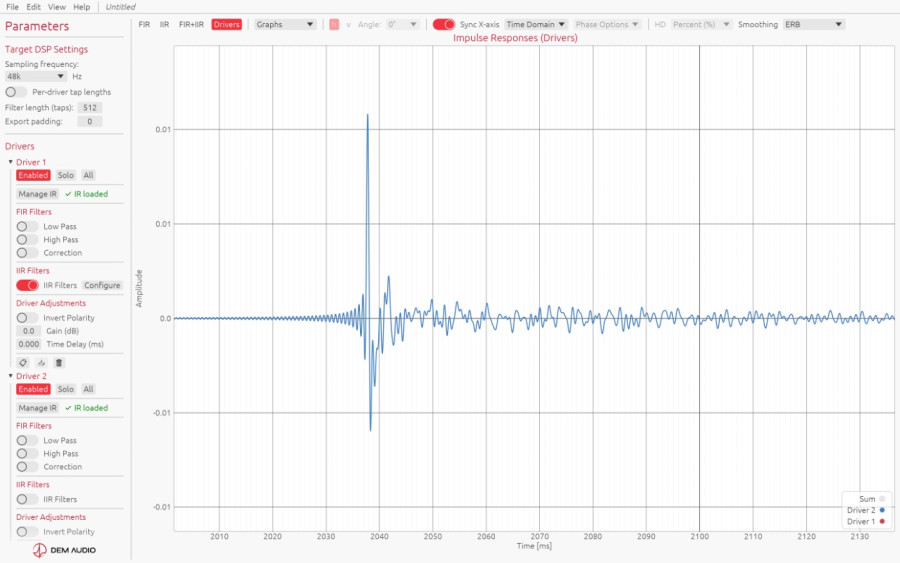Image resolution: width=900 pixels, height=563 pixels.
Task: Select the horizontal 'h' orientation button
Action: [334, 24]
